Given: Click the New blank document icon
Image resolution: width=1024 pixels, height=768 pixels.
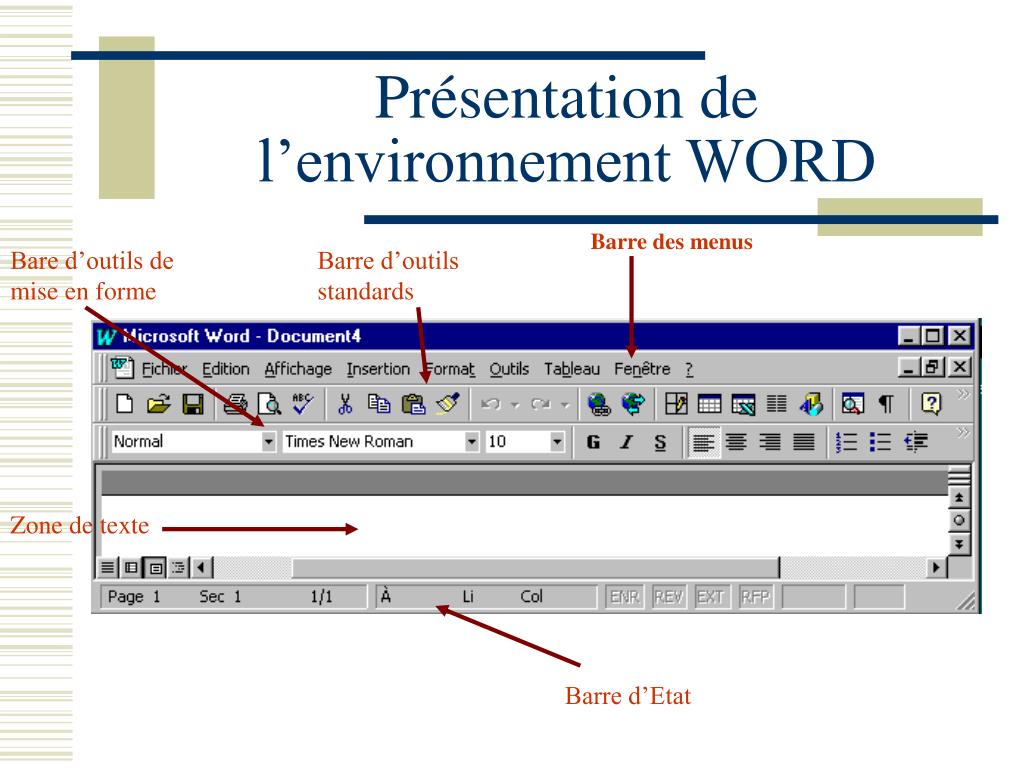Looking at the screenshot, I should (x=125, y=404).
